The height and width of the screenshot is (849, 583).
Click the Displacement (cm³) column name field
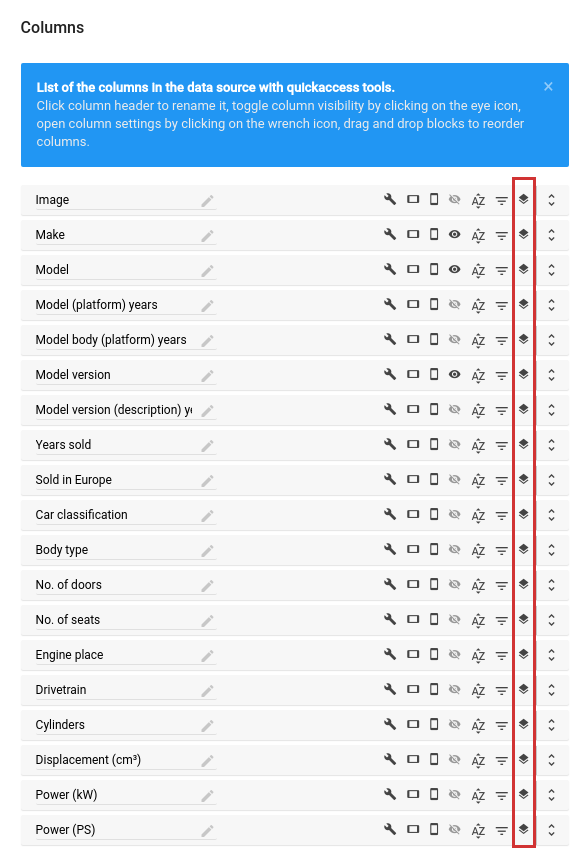point(125,760)
